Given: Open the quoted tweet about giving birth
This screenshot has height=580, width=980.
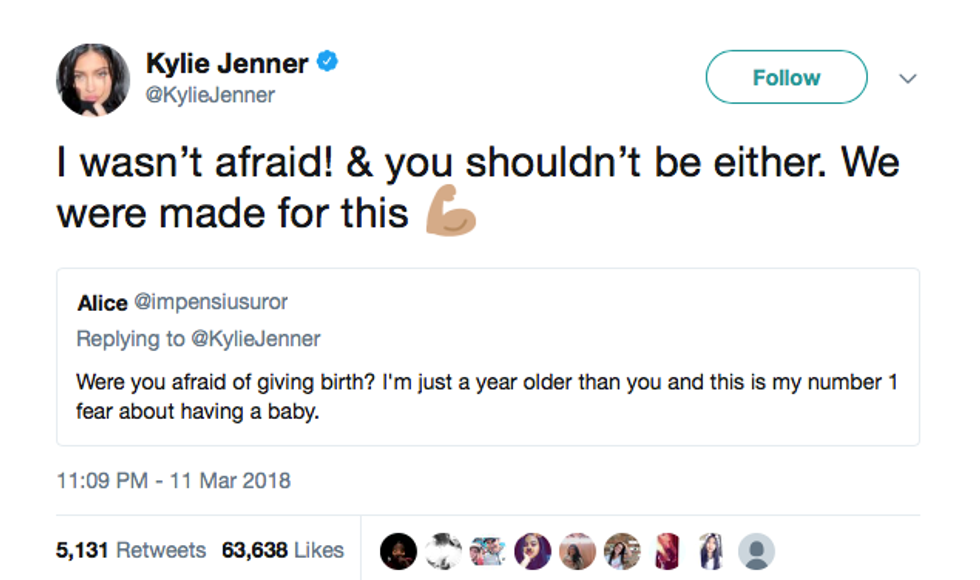Looking at the screenshot, I should (x=487, y=396).
